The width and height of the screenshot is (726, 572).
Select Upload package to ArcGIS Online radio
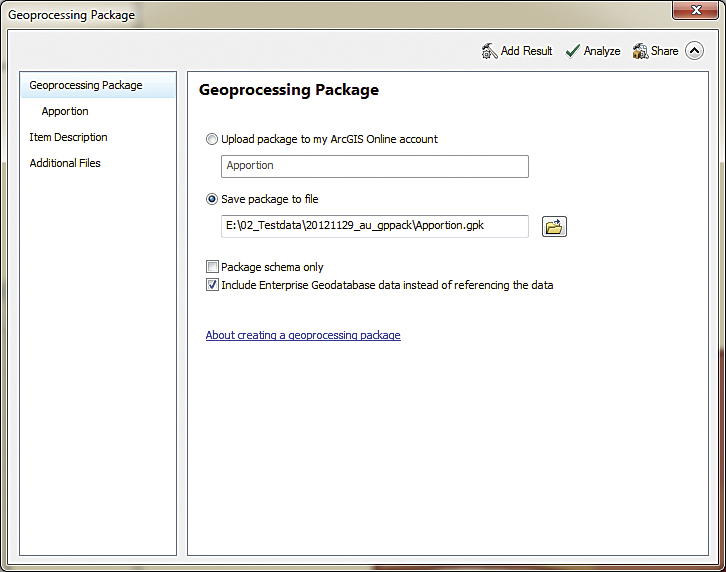212,140
